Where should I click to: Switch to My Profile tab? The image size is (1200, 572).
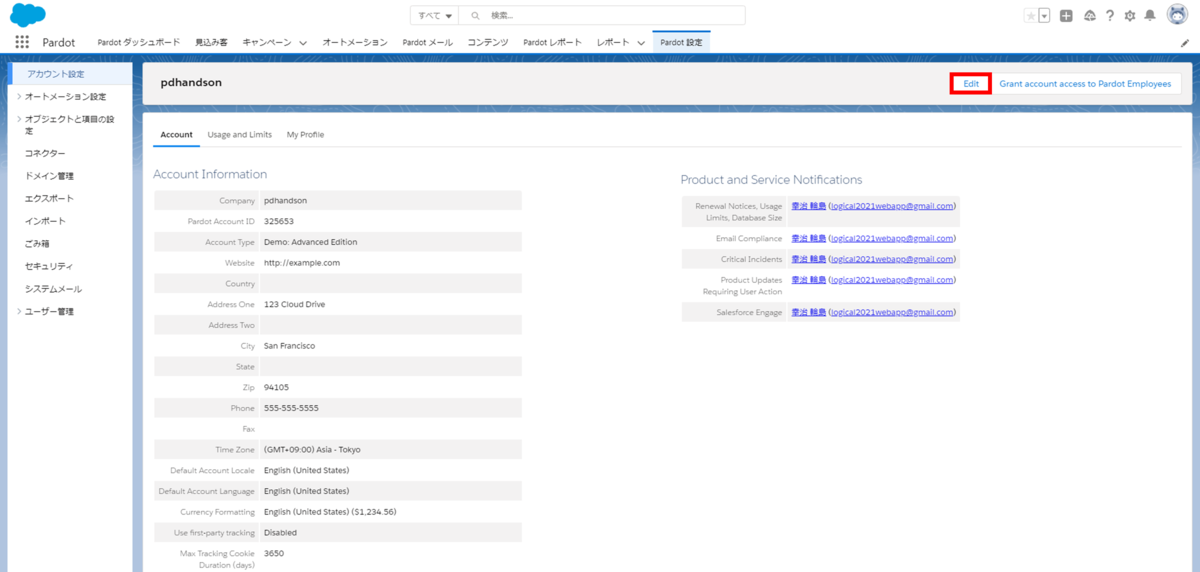(x=305, y=134)
